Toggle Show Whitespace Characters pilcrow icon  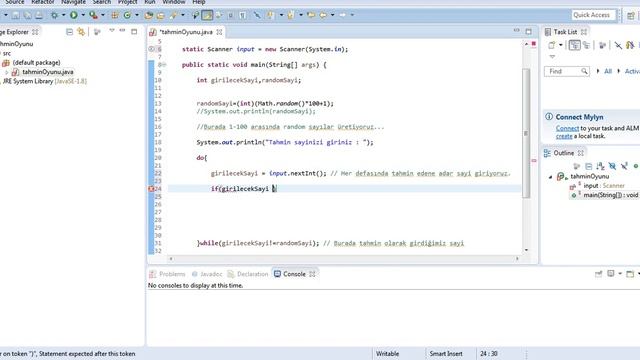(243, 16)
